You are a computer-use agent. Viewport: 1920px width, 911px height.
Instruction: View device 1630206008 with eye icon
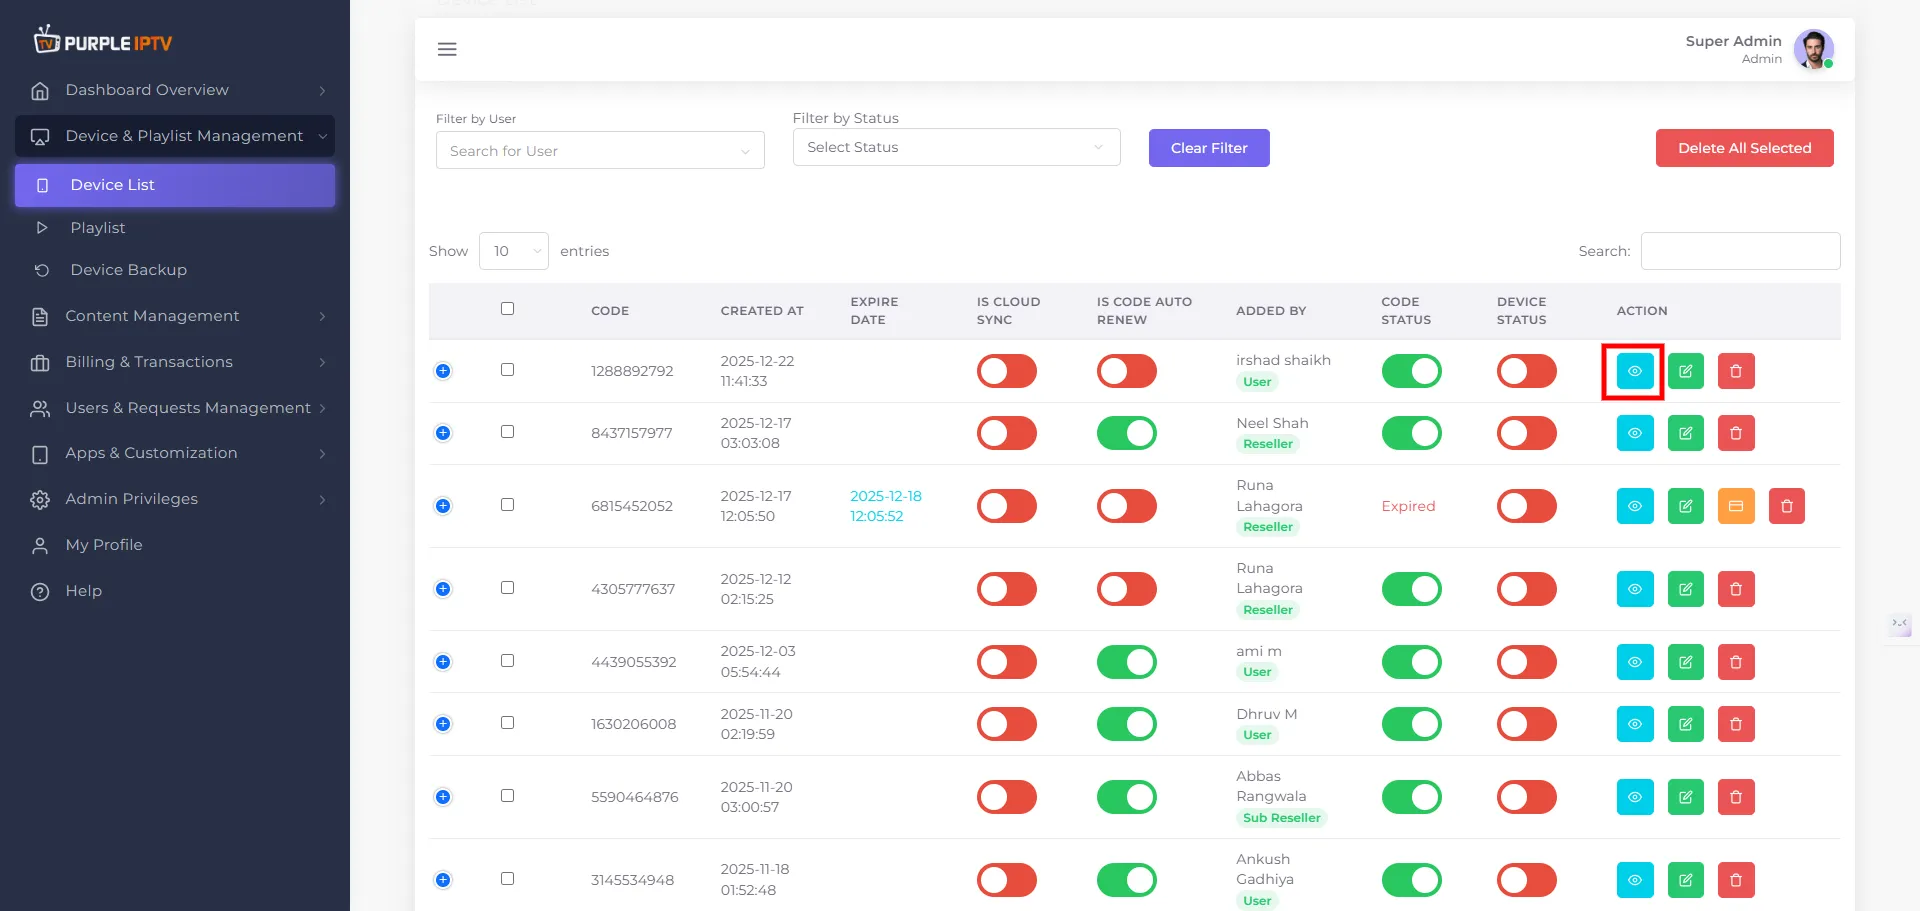coord(1635,724)
